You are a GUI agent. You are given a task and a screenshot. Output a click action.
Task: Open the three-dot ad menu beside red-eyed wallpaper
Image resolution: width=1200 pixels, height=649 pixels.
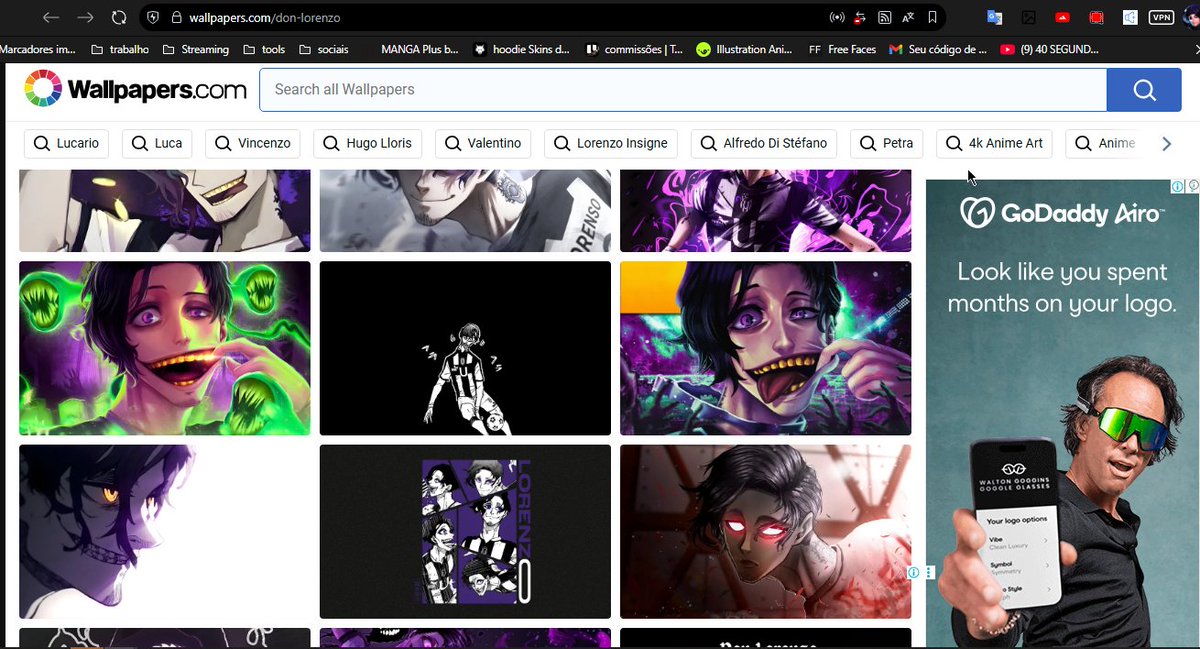tap(929, 573)
